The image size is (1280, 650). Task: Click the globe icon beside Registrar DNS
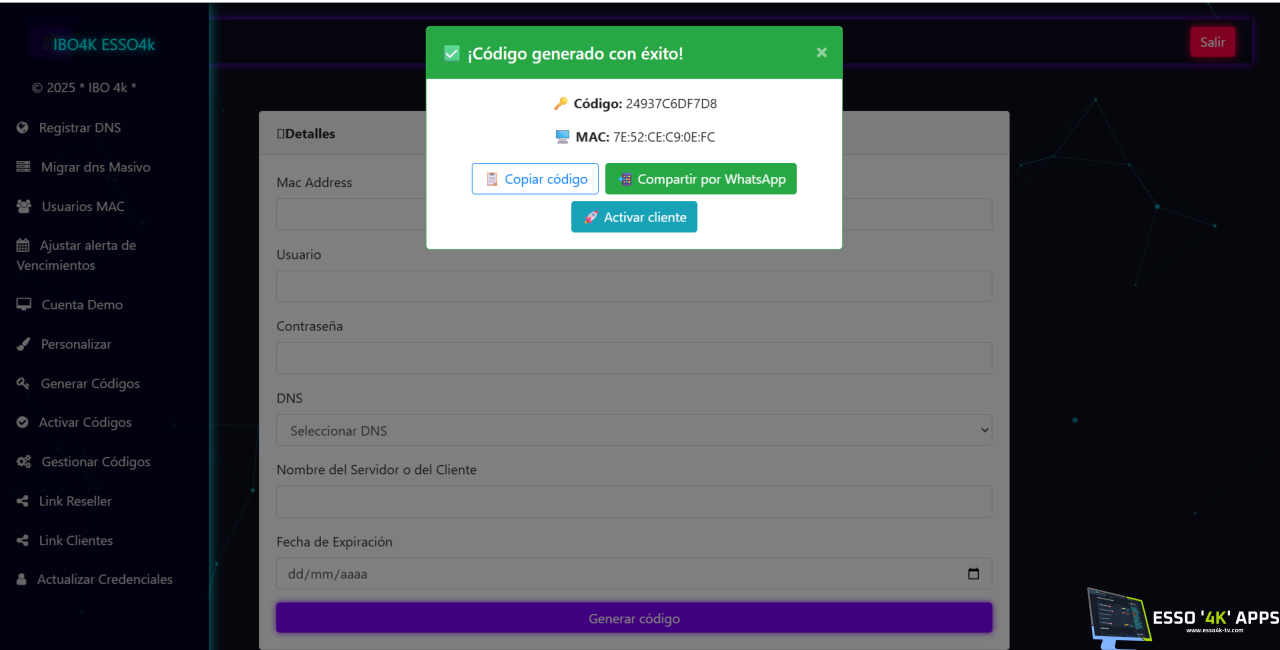23,128
